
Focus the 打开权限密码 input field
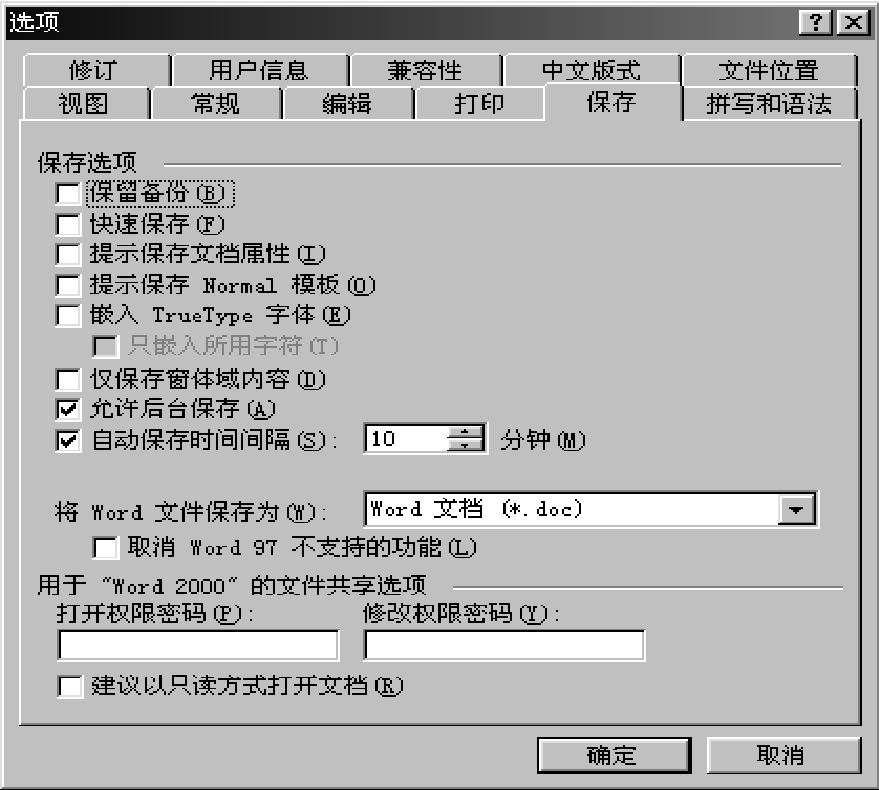point(198,645)
